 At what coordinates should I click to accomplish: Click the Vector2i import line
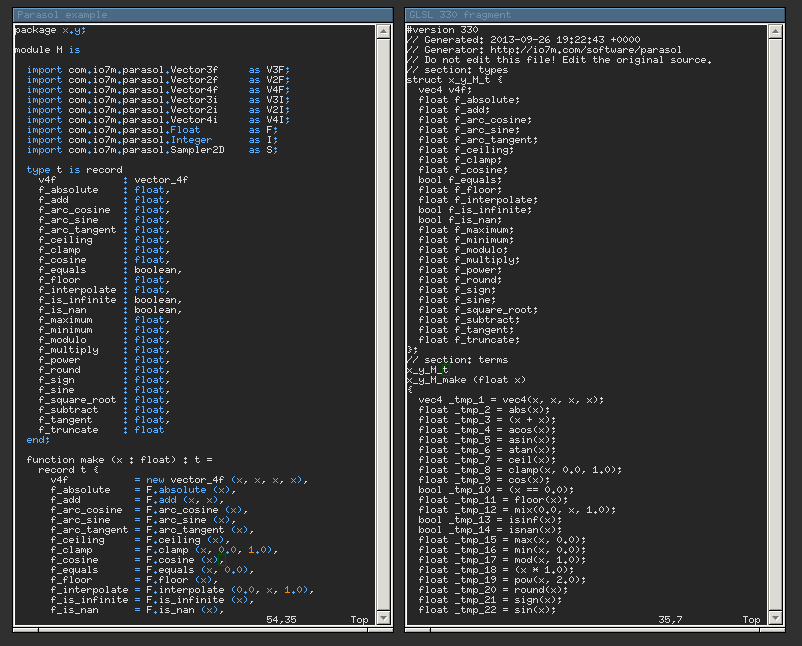coord(158,110)
